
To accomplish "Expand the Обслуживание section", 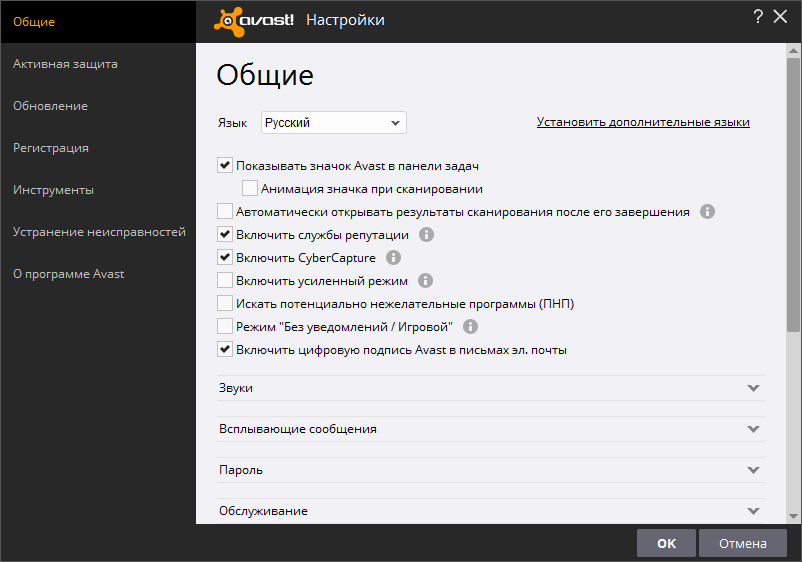I will 491,511.
